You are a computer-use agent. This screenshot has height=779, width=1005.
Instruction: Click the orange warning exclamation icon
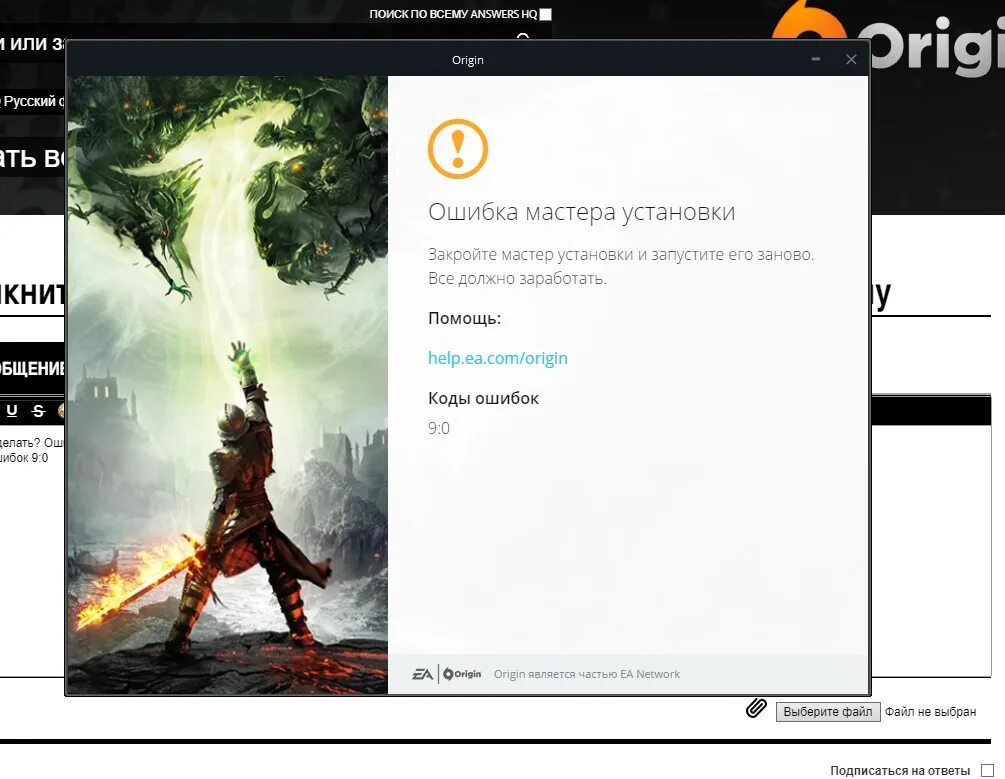458,149
